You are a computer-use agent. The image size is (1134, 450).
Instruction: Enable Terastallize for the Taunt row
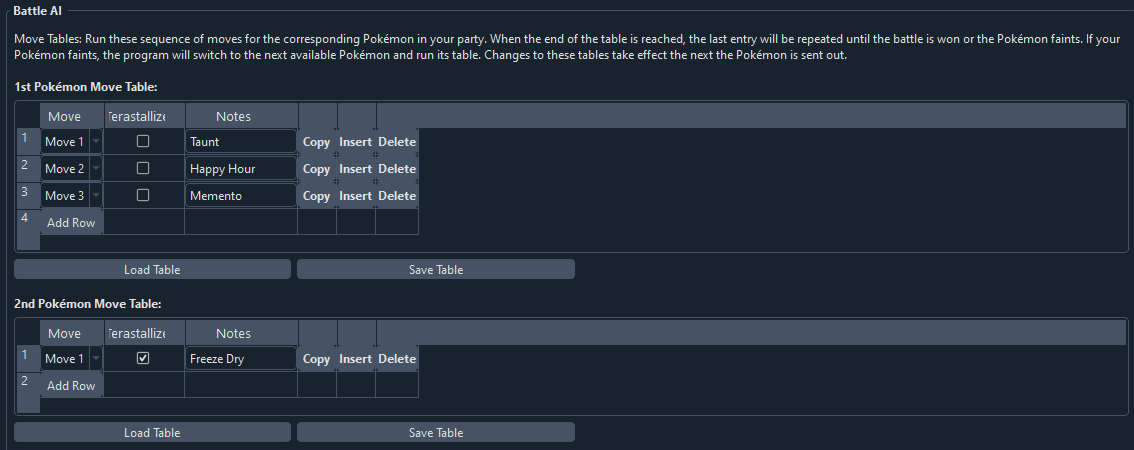(143, 142)
